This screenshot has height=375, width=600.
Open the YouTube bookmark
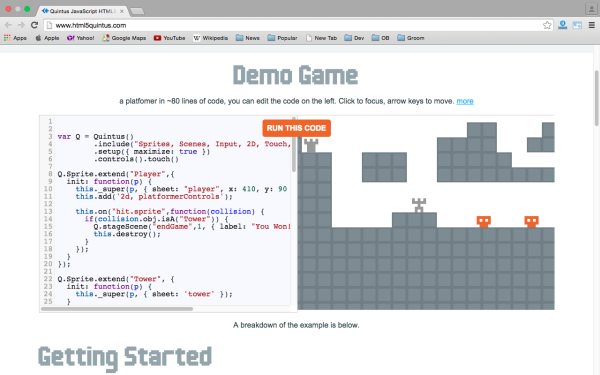point(170,38)
